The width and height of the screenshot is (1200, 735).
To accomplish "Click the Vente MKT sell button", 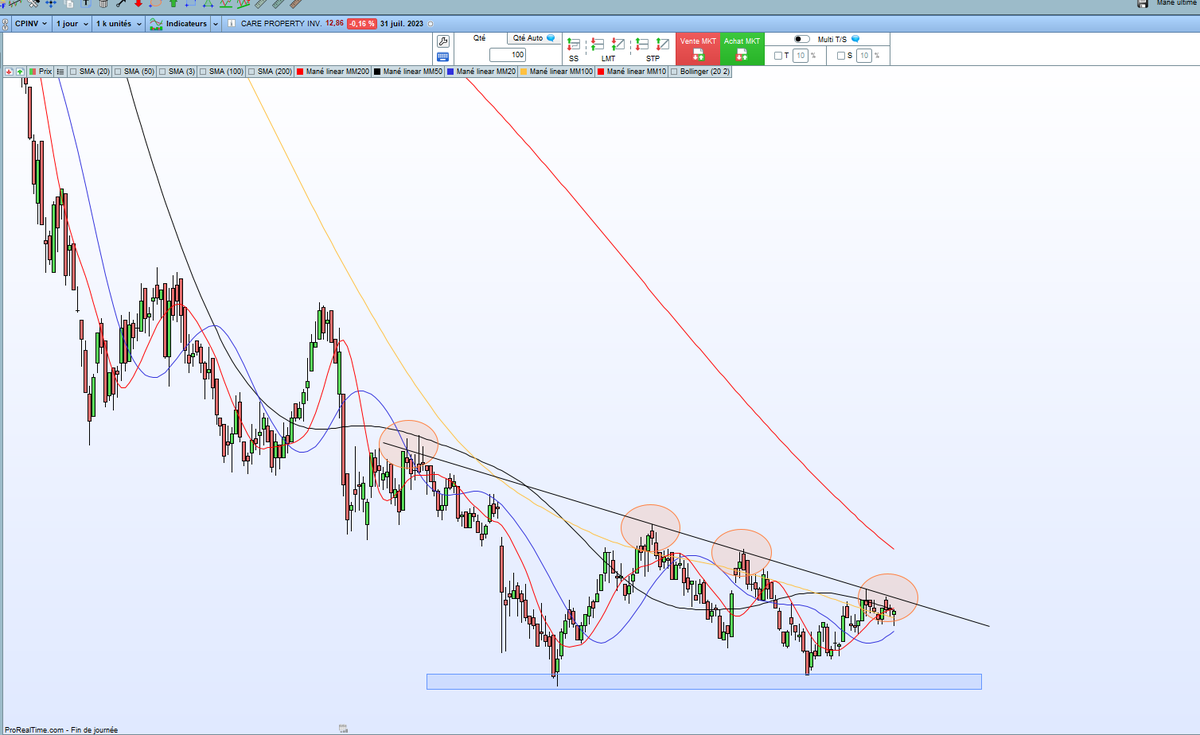I will [698, 49].
